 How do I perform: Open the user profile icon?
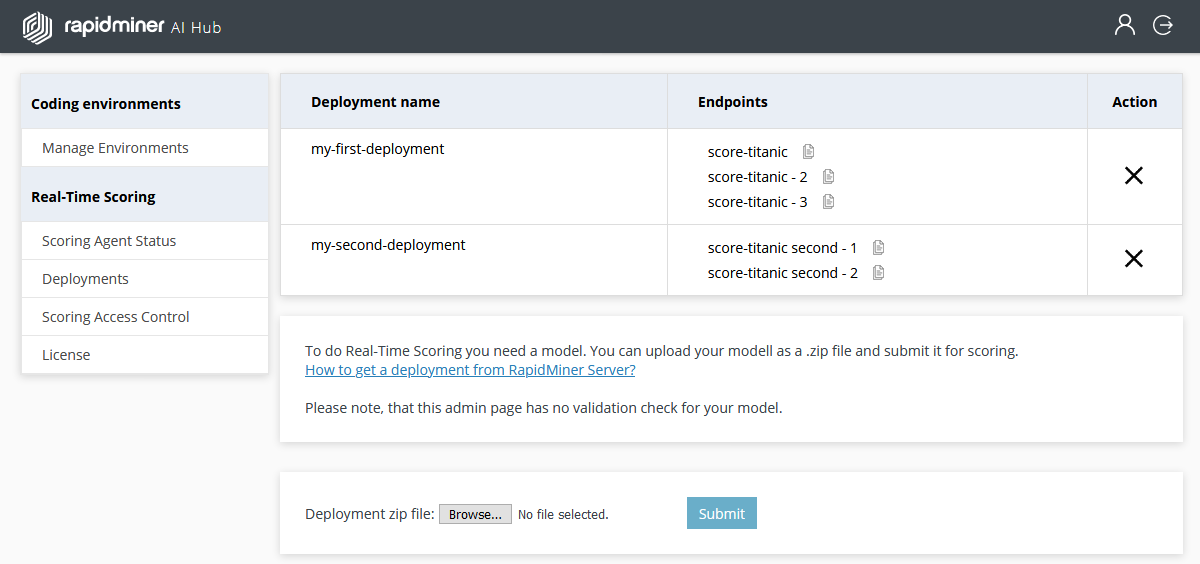[x=1125, y=25]
